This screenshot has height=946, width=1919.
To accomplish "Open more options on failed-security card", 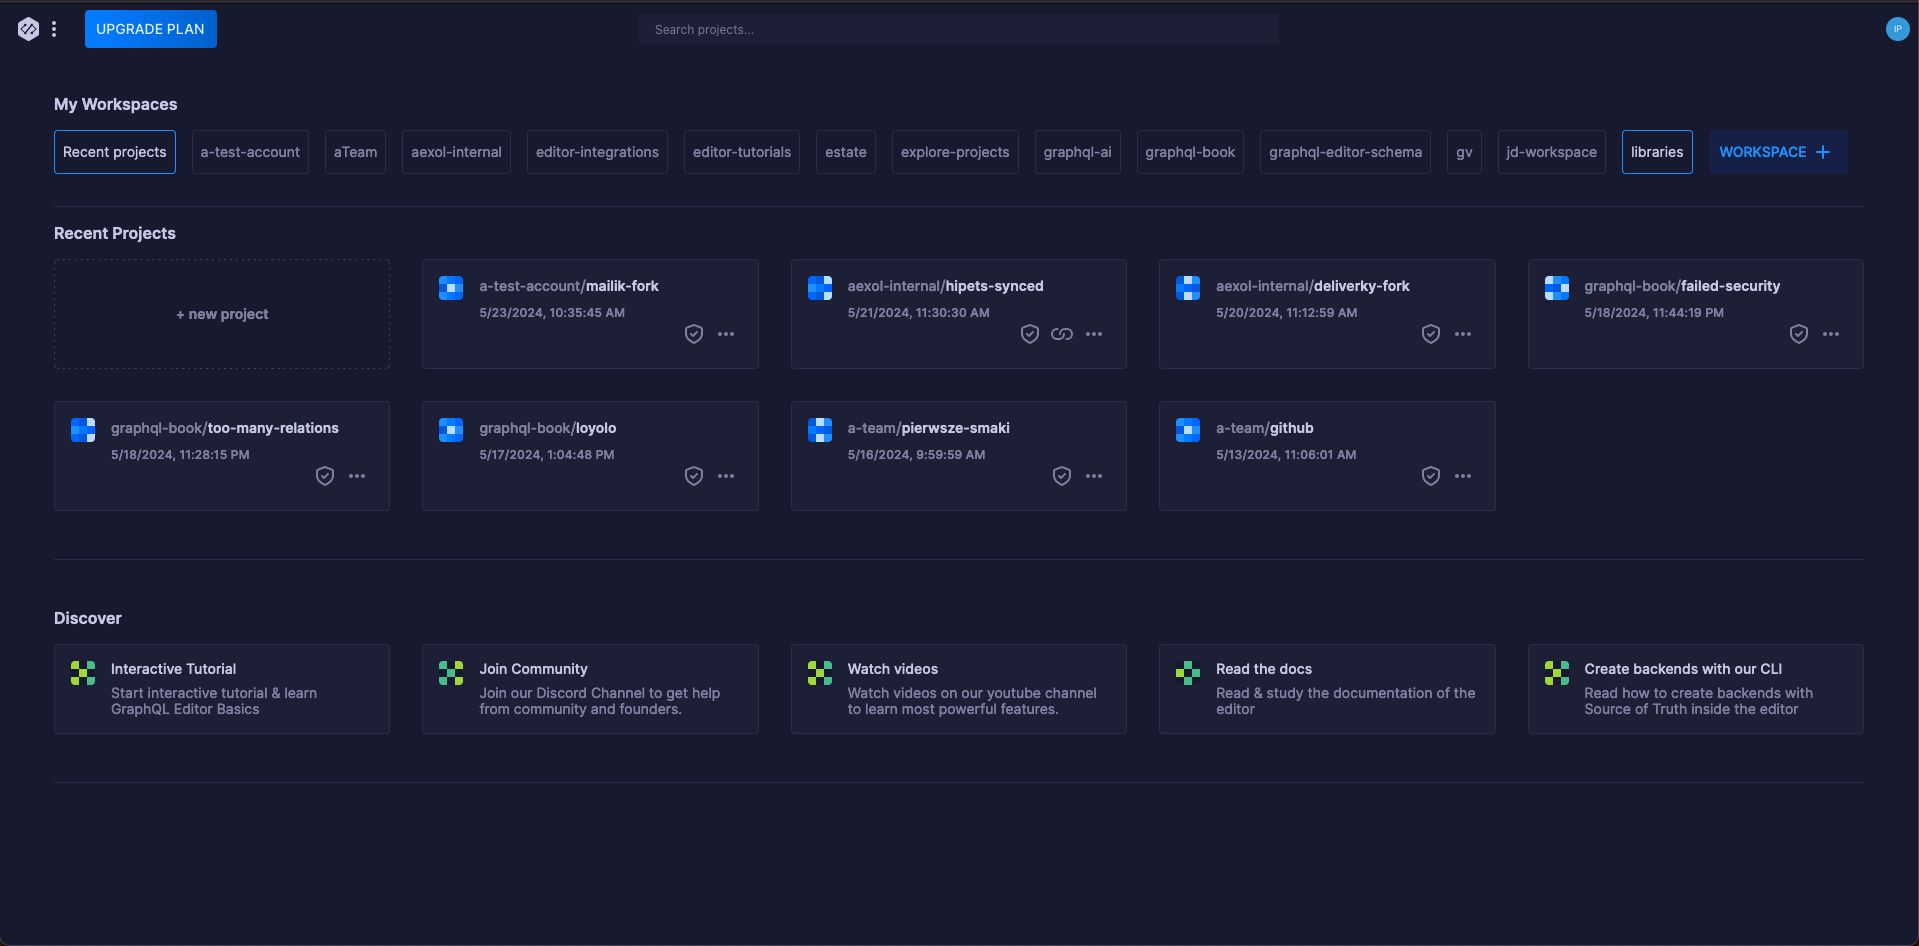I will pyautogui.click(x=1831, y=334).
